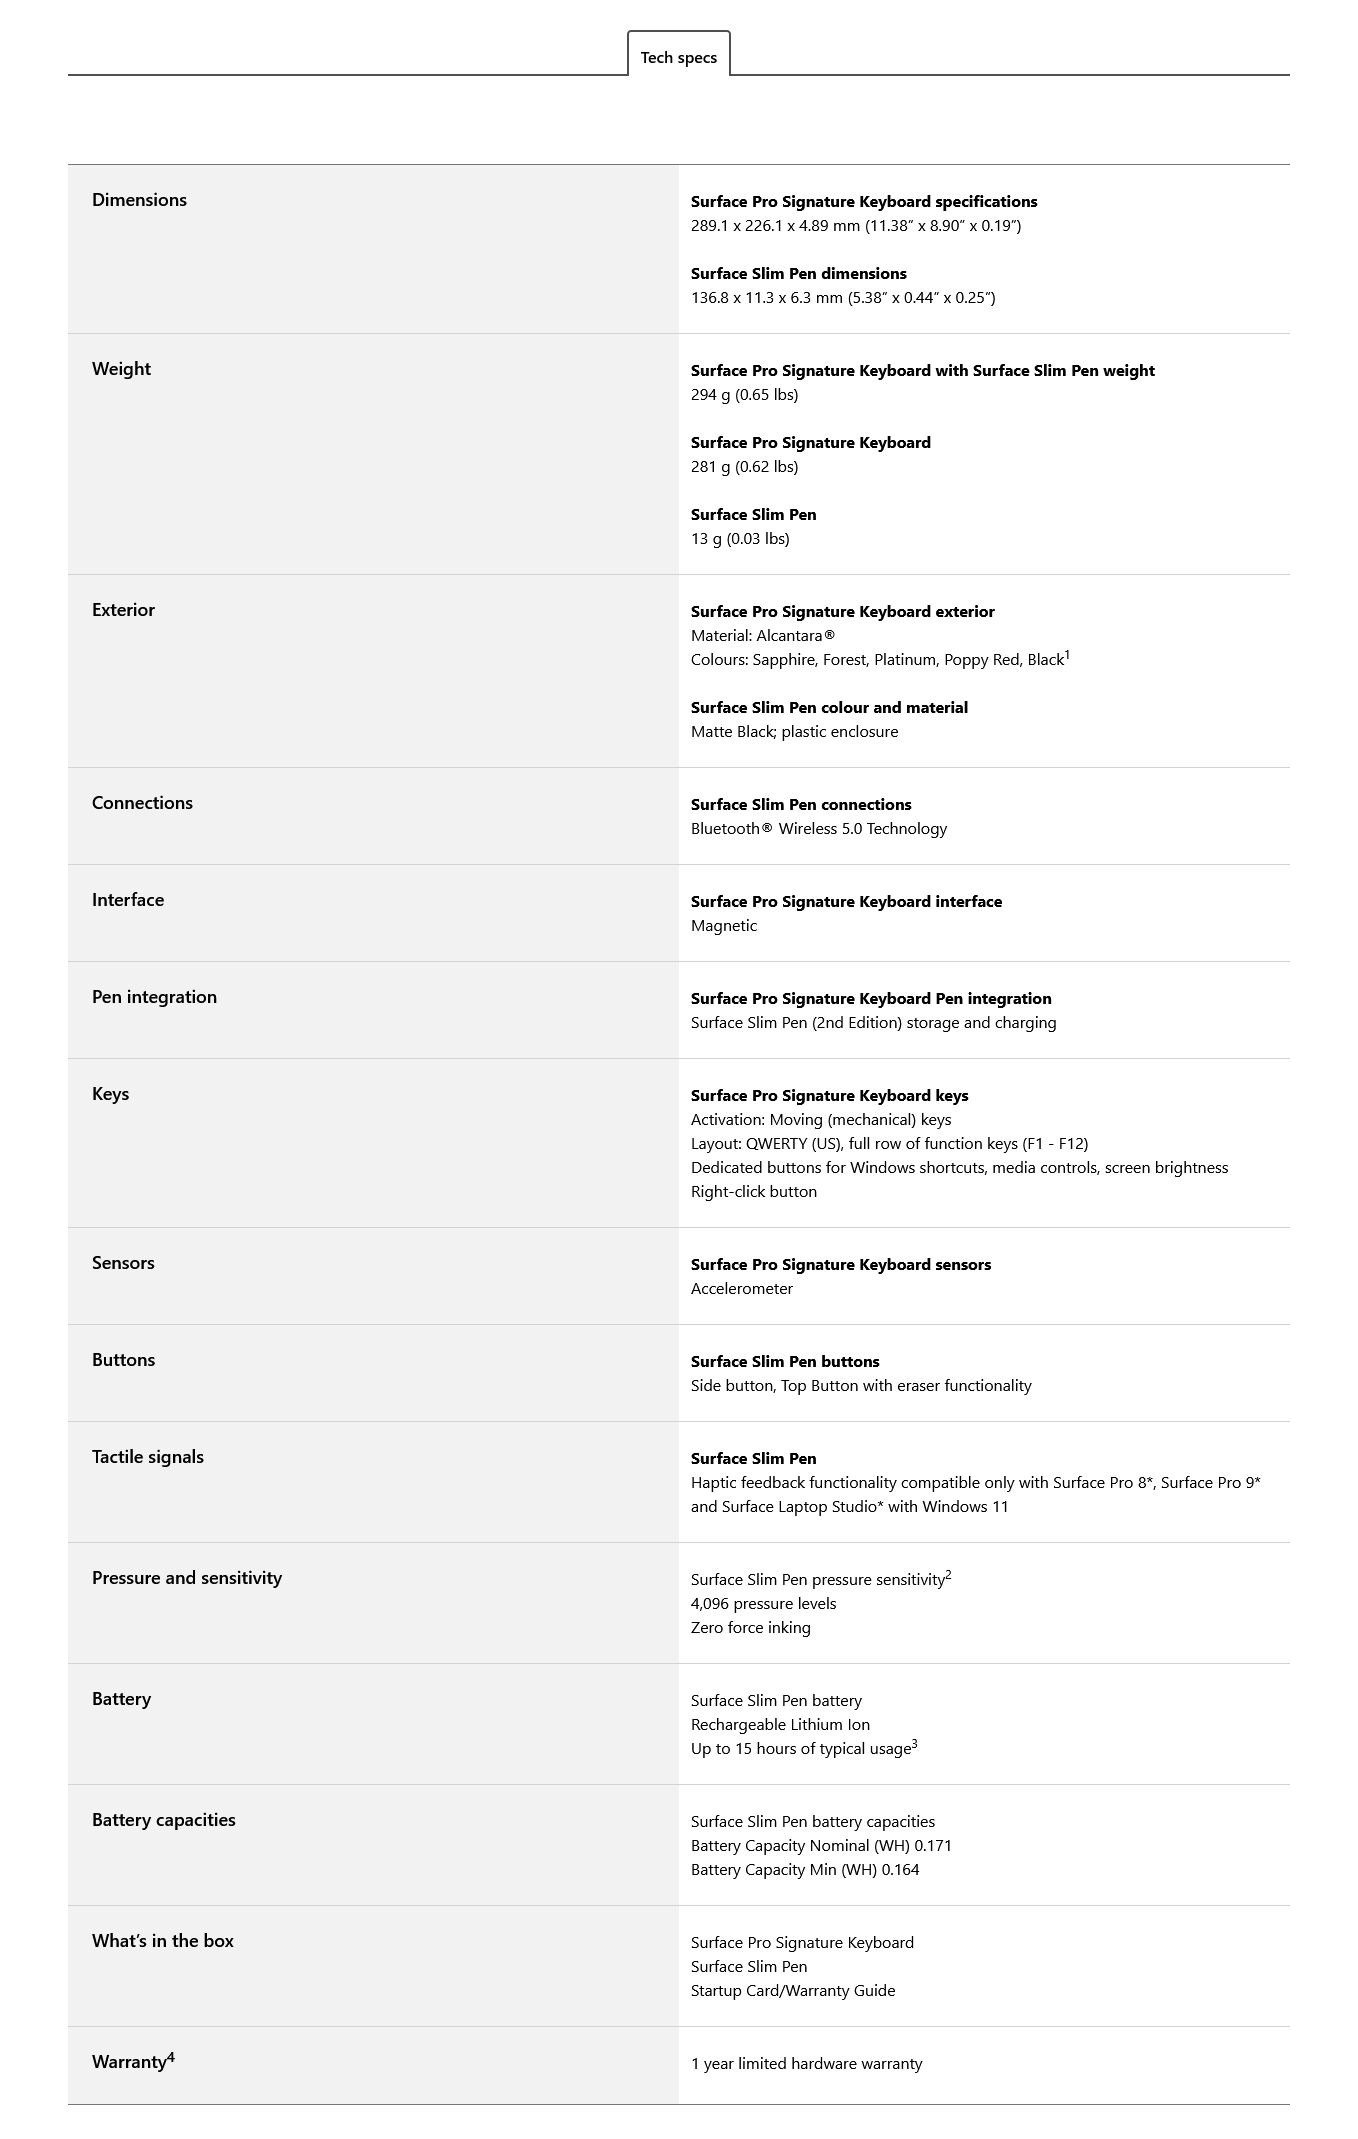Click footnote 1 after Black colour

pyautogui.click(x=1067, y=655)
